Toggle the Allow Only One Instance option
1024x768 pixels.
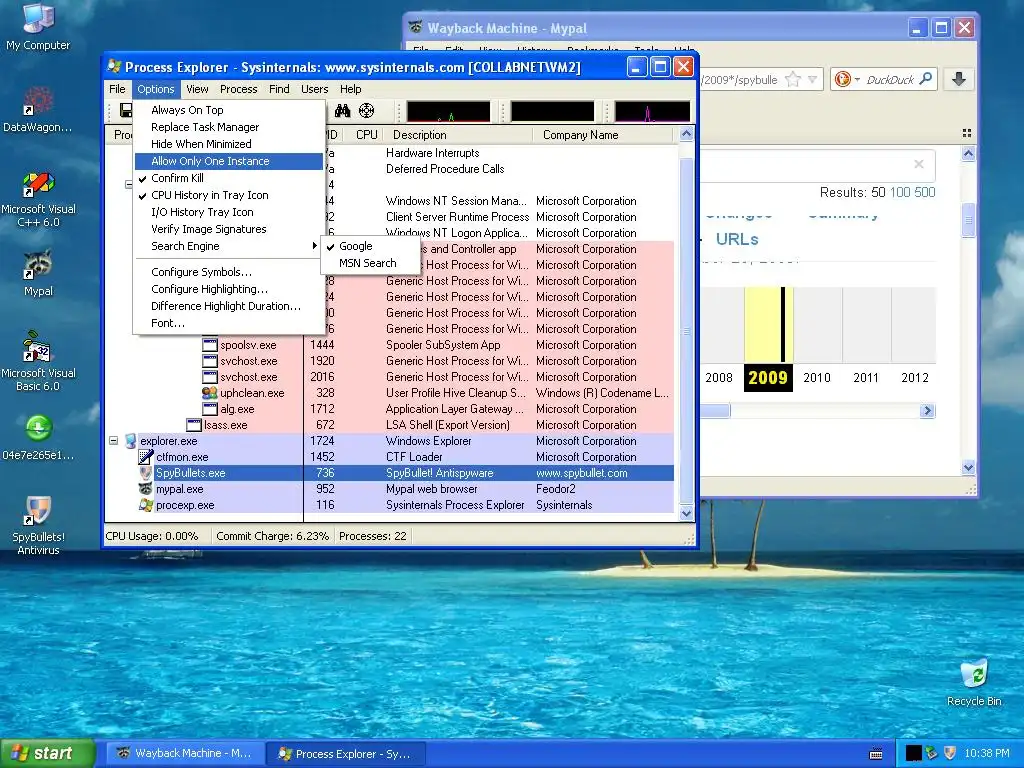click(x=229, y=161)
